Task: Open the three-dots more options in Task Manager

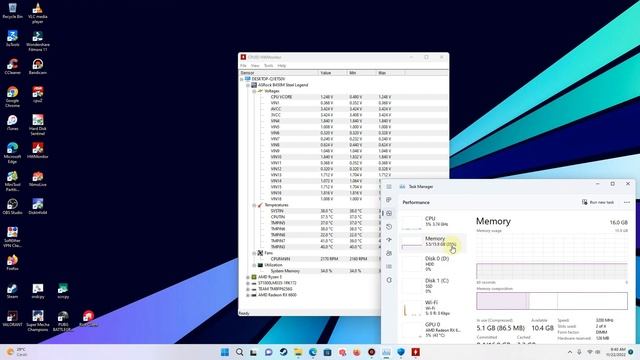Action: [627, 202]
